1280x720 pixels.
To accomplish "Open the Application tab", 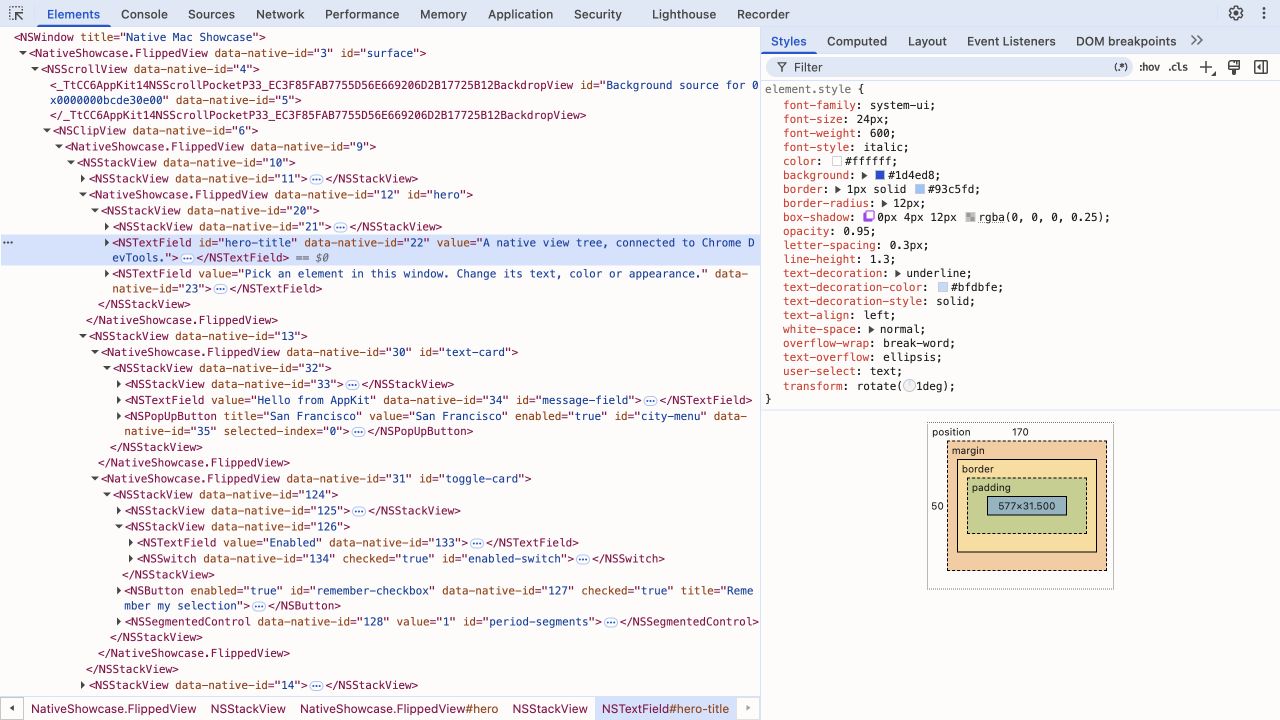I will point(520,14).
